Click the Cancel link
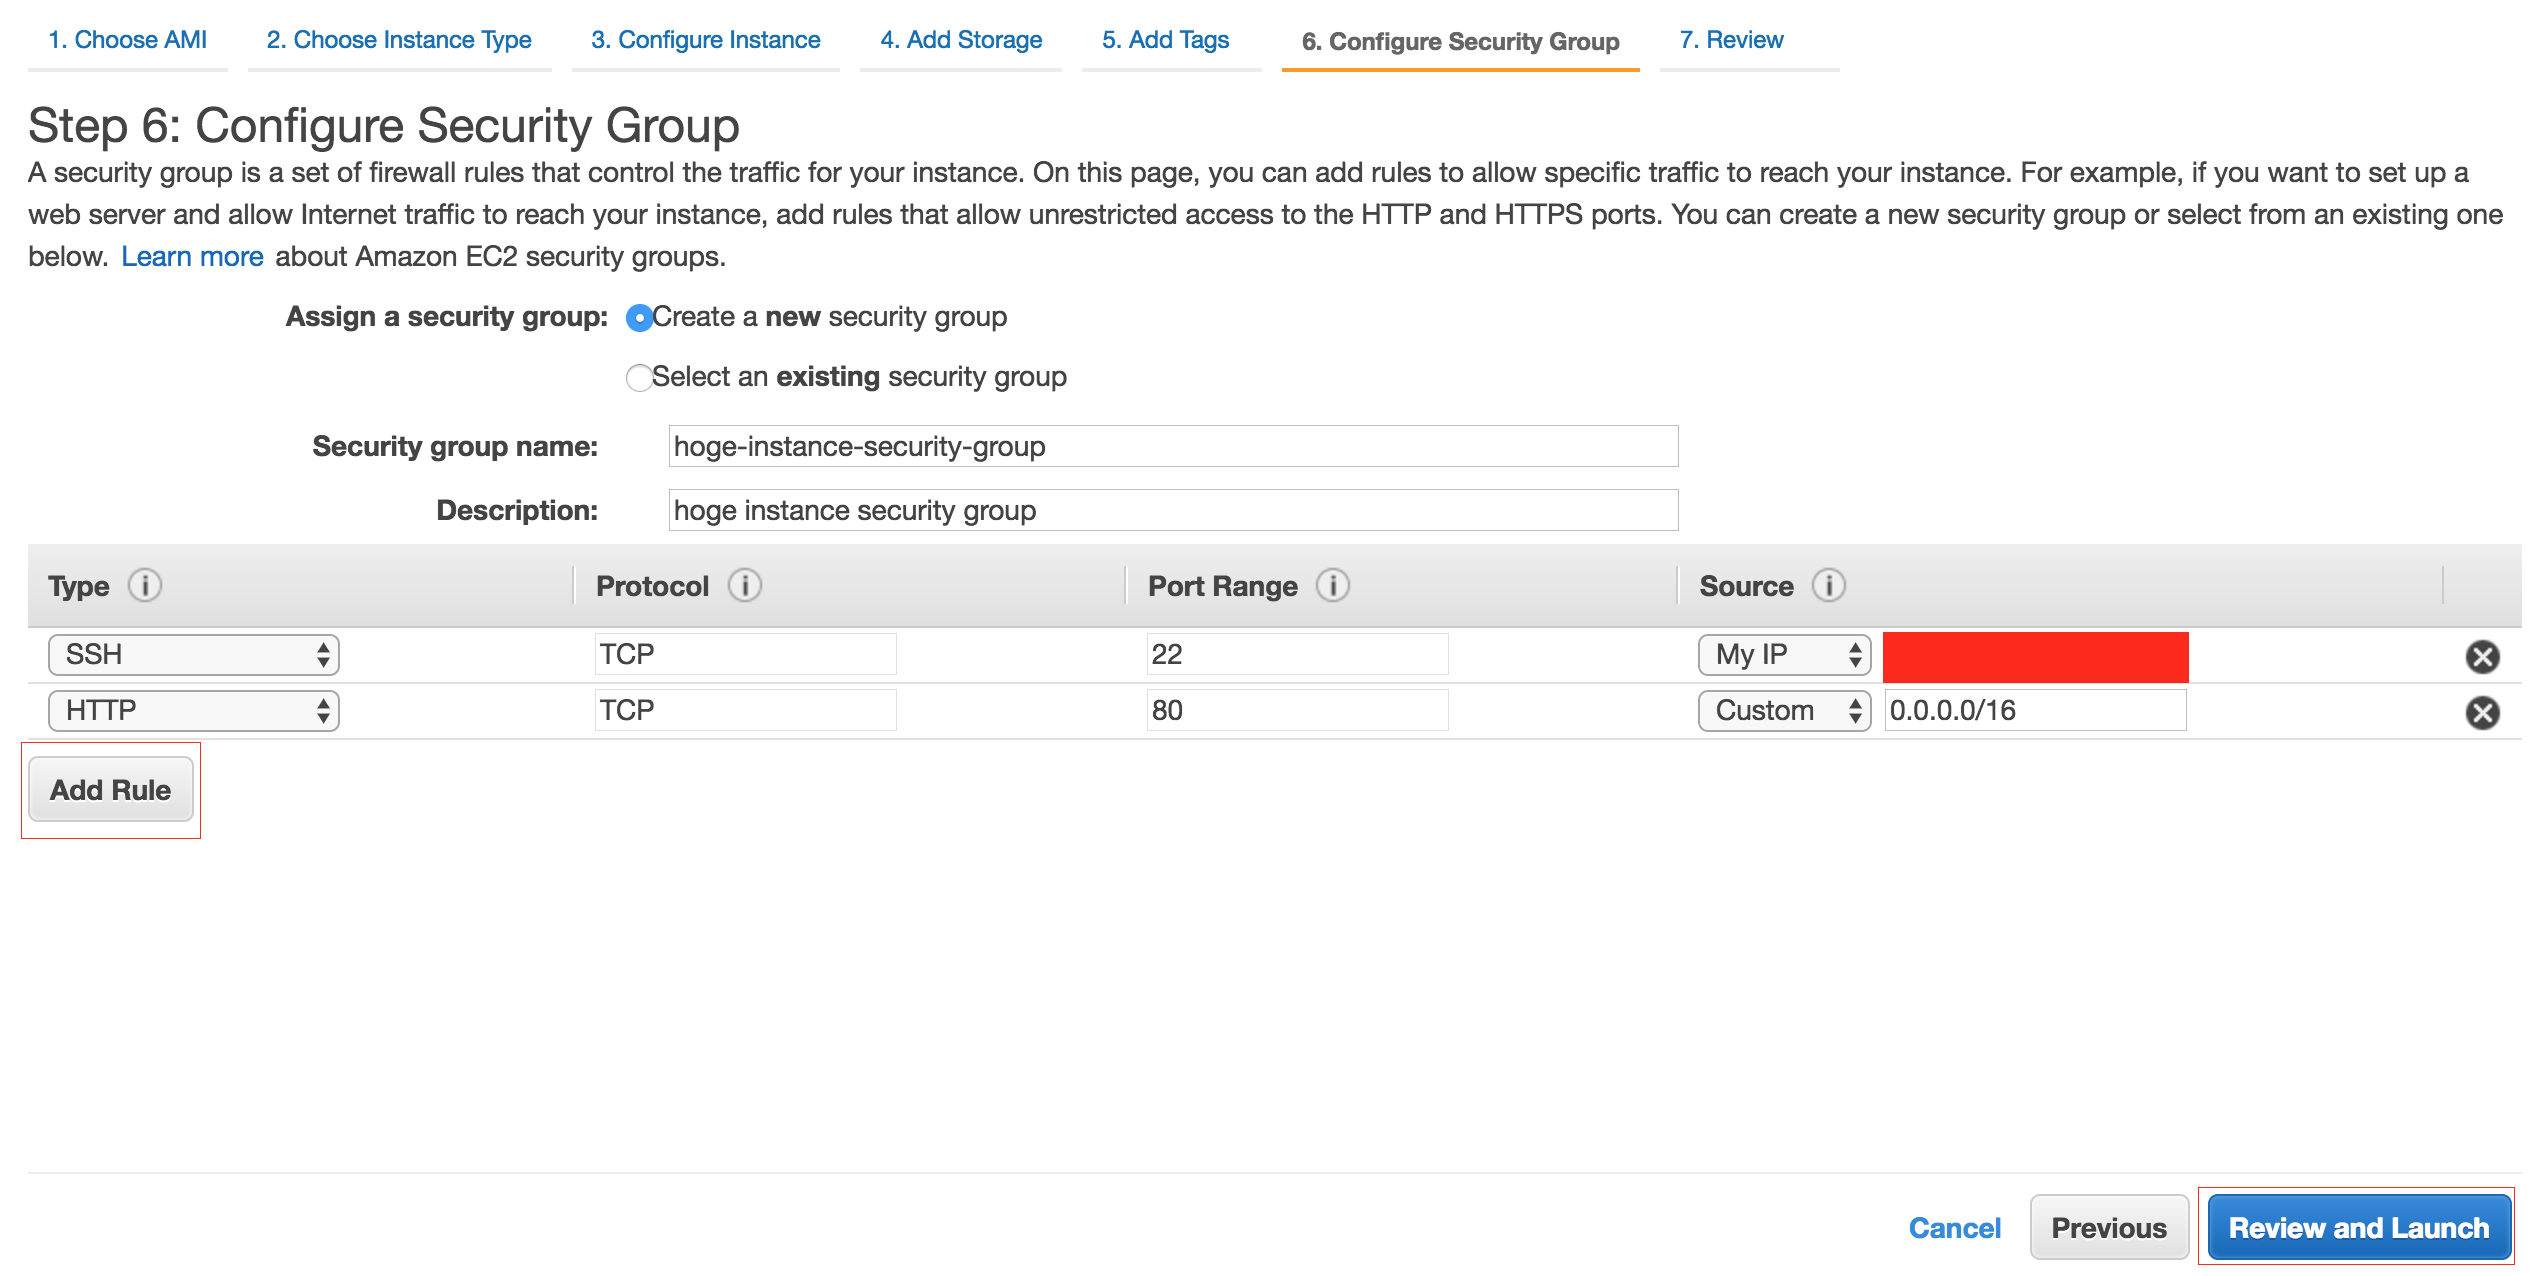The image size is (2530, 1276). tap(1954, 1228)
